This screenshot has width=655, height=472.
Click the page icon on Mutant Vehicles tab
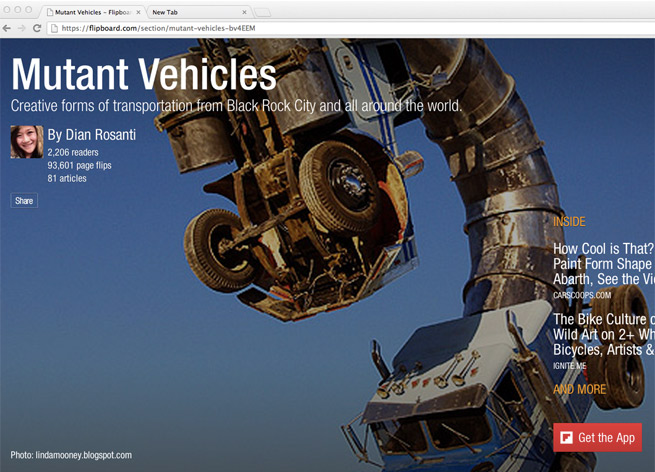[50, 12]
